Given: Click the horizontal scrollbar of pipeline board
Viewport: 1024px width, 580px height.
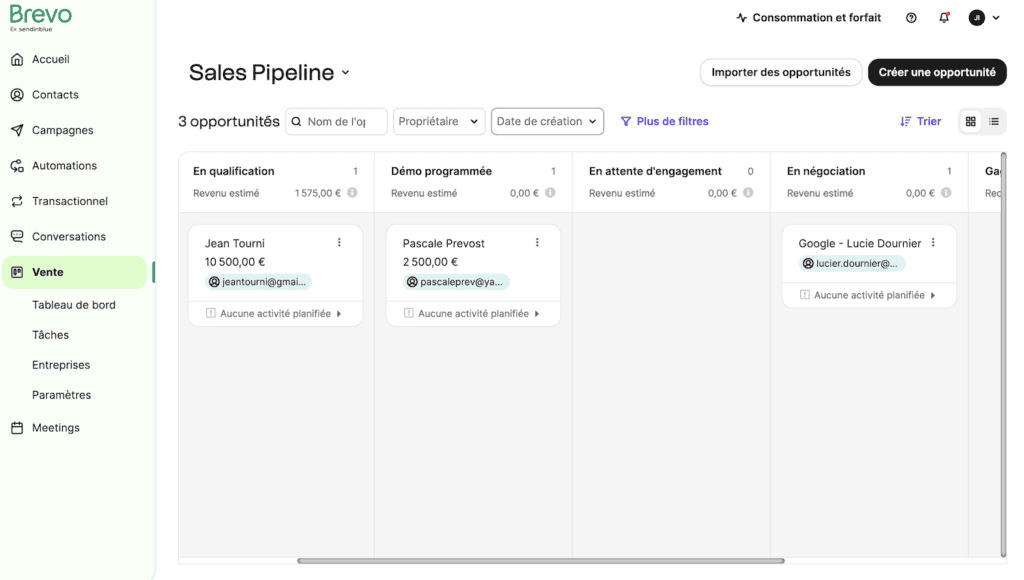Looking at the screenshot, I should 540,561.
